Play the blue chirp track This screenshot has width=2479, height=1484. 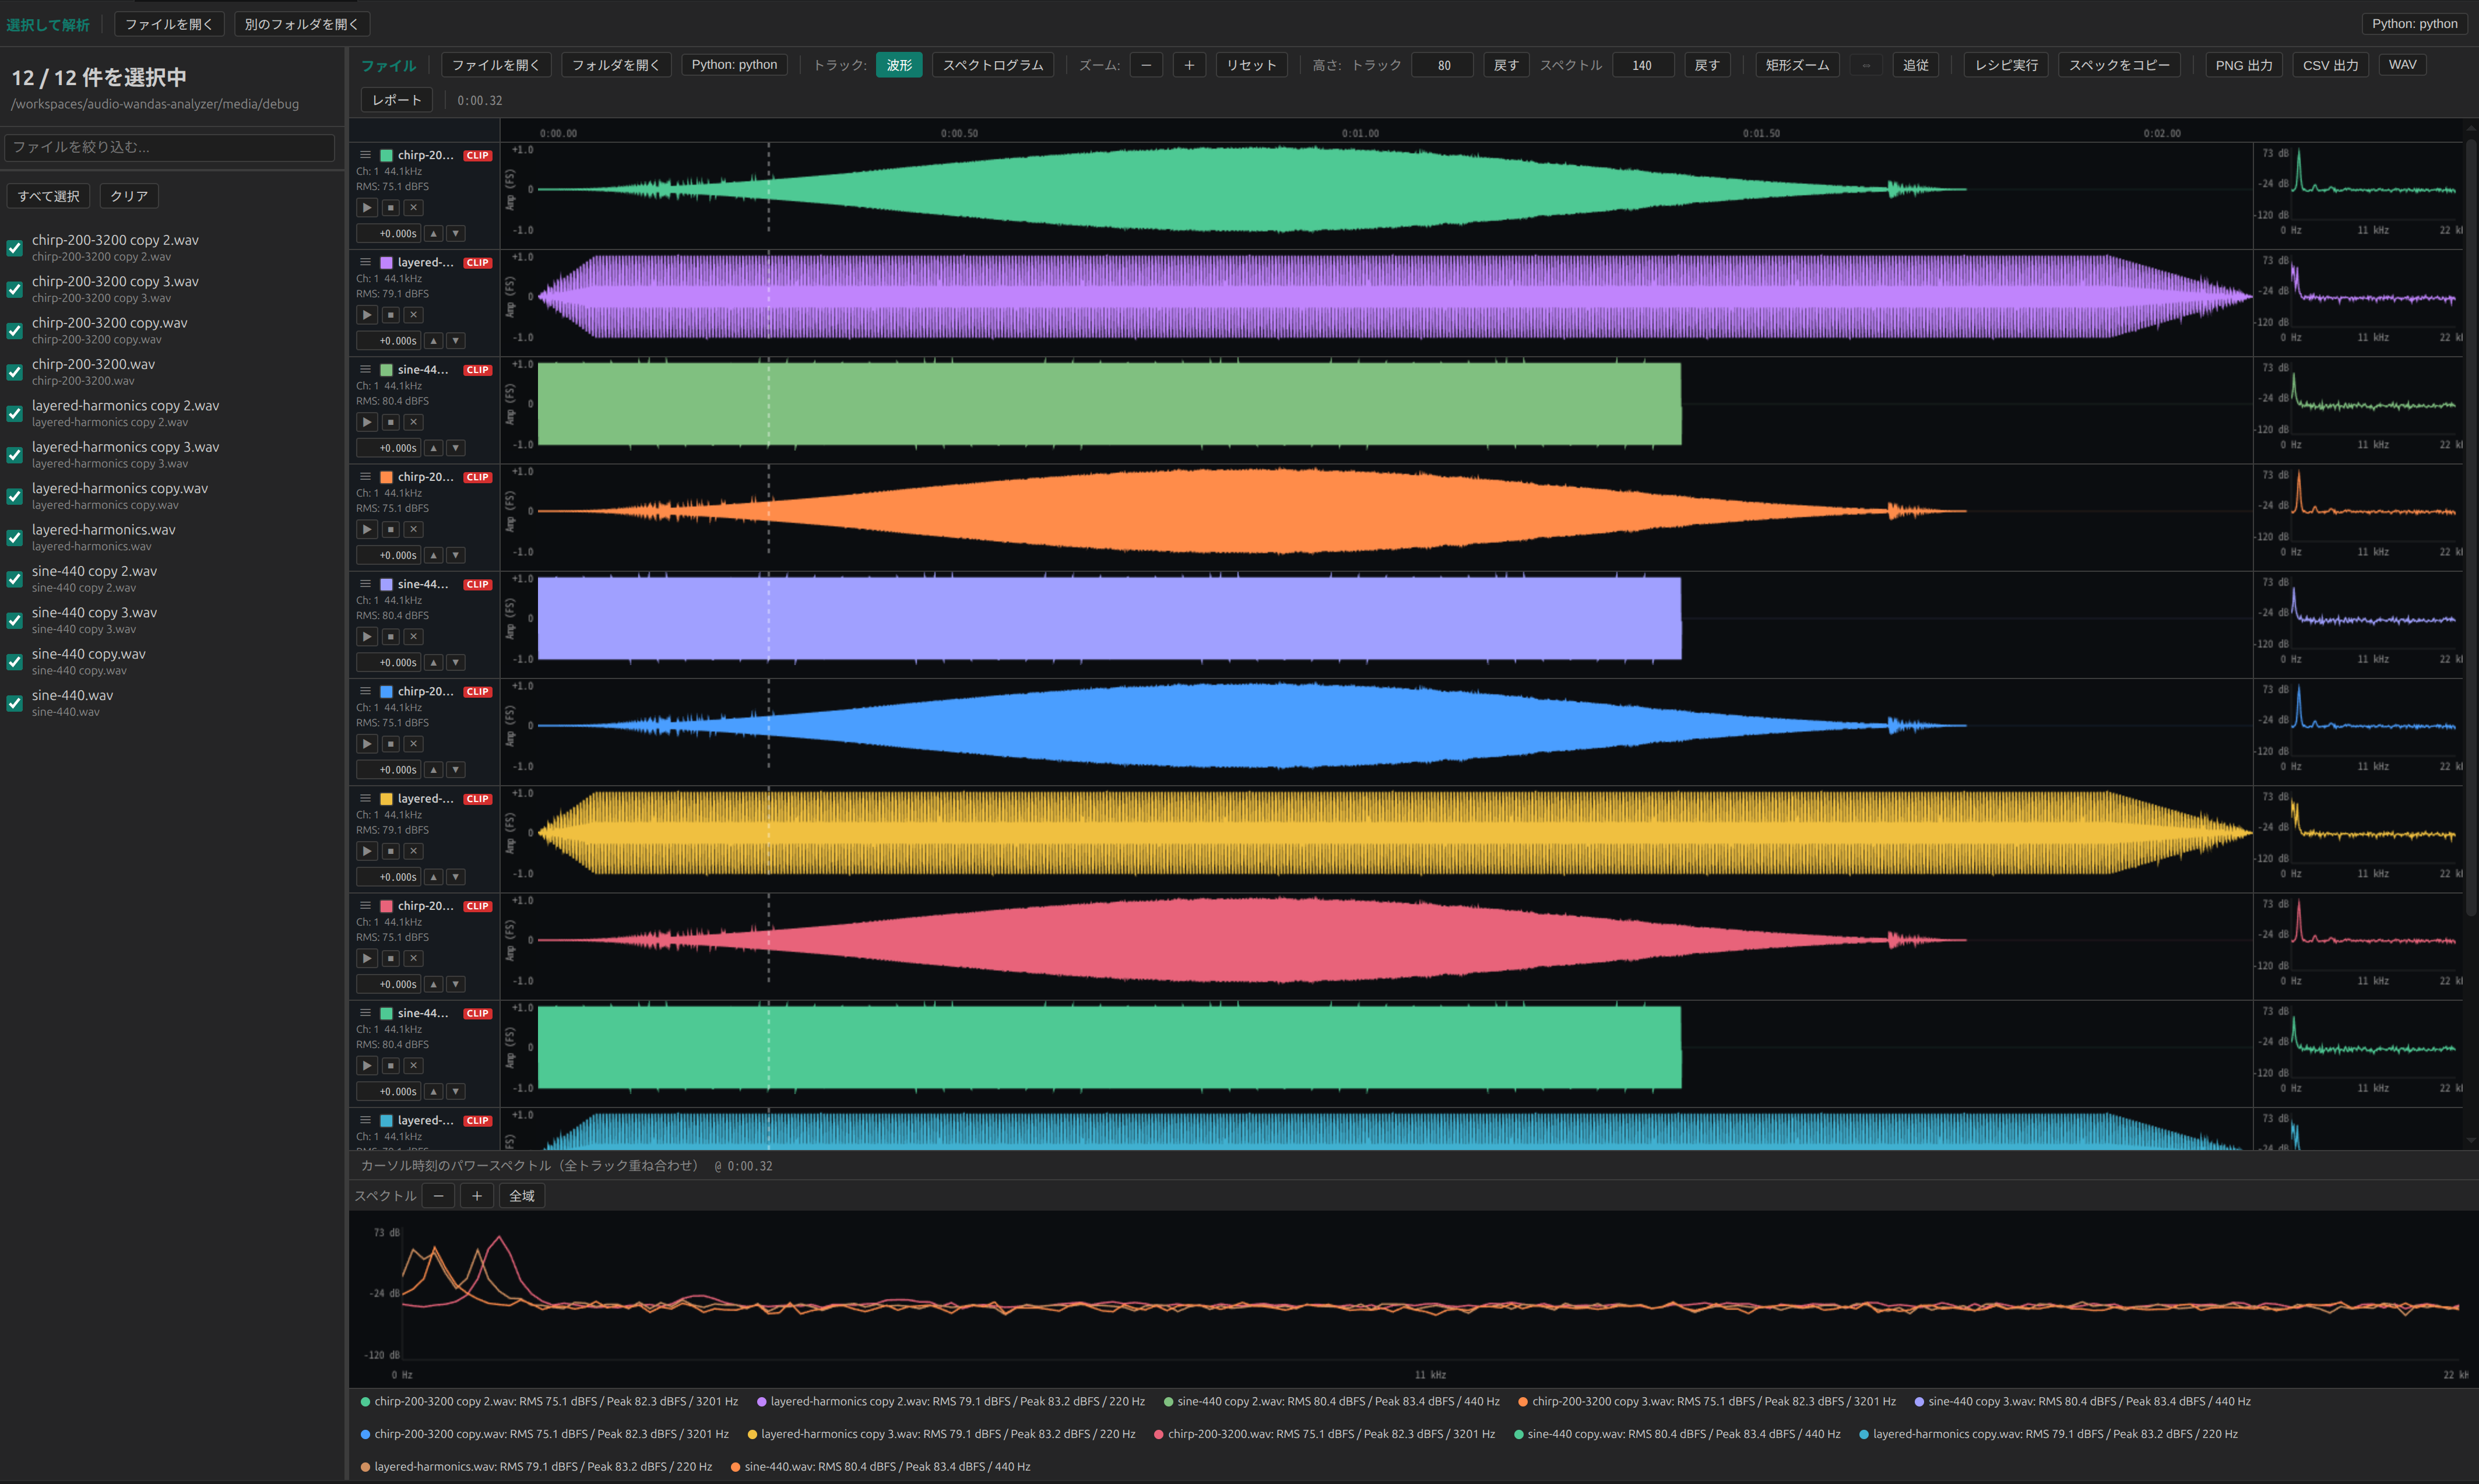[367, 744]
